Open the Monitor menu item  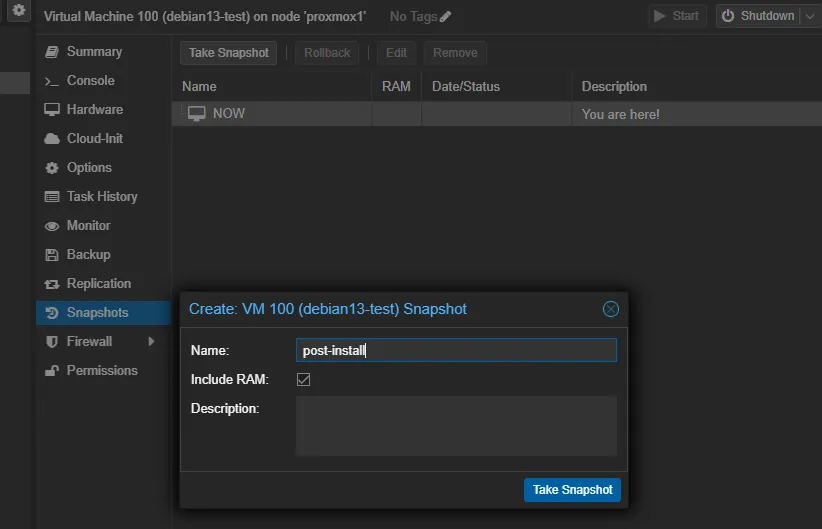tap(103, 226)
